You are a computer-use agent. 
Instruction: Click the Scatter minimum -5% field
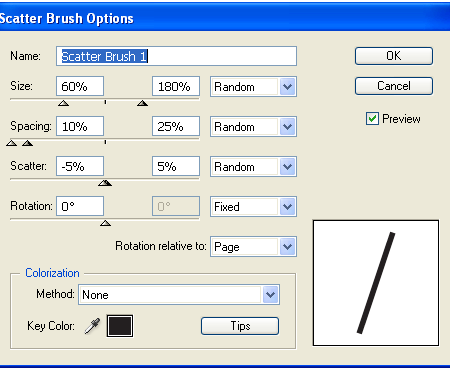(x=80, y=166)
